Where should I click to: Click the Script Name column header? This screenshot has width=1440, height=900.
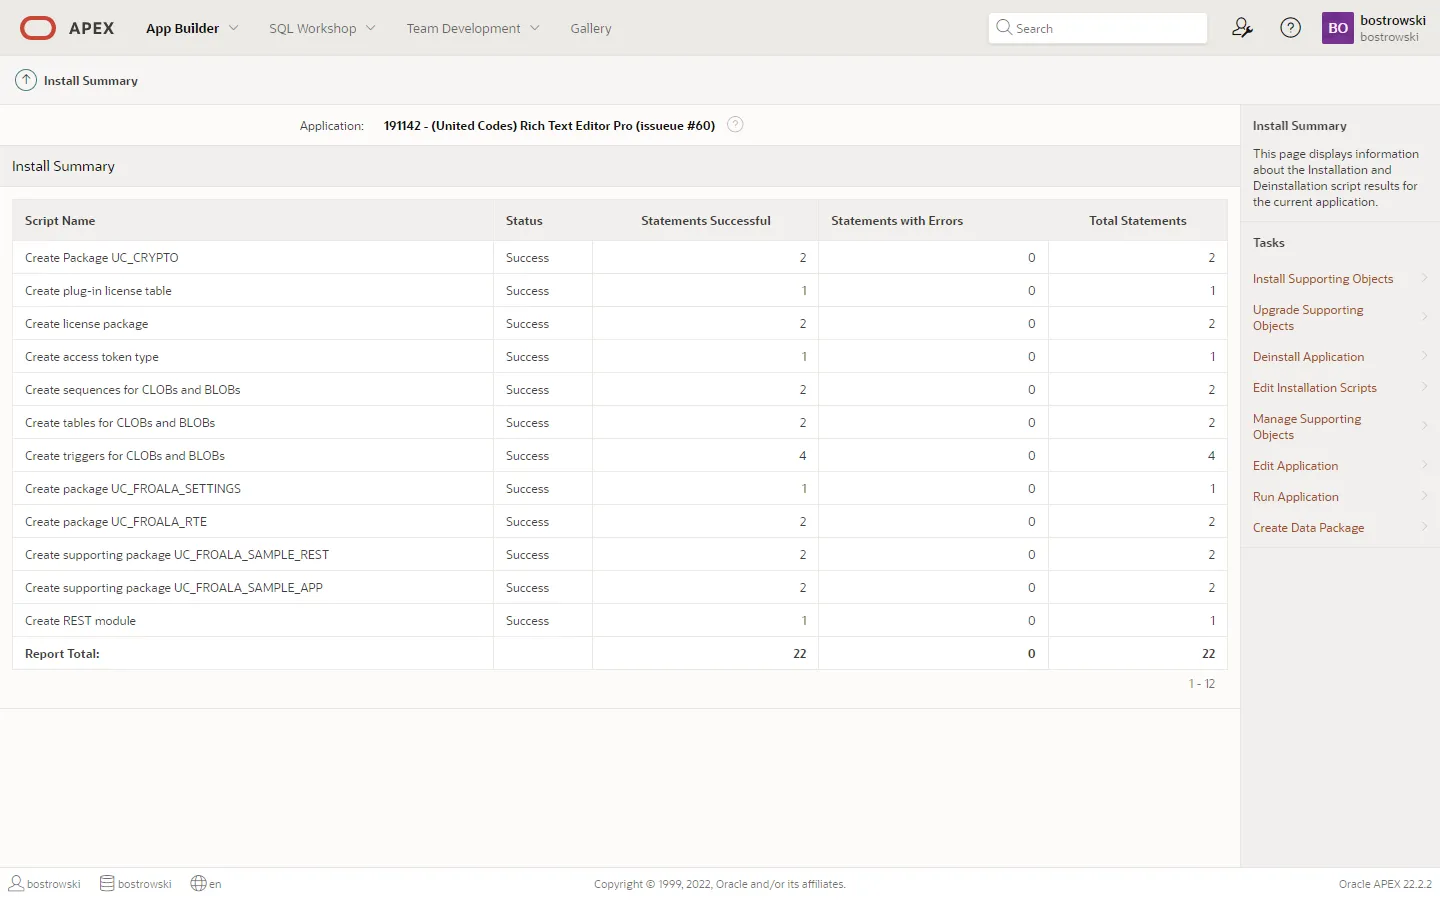click(60, 221)
